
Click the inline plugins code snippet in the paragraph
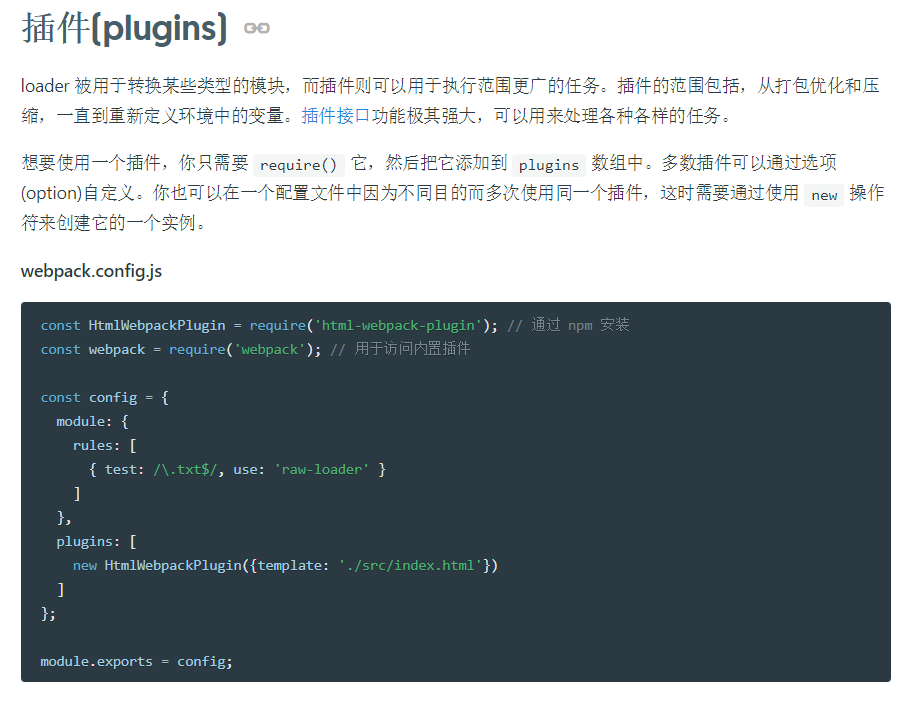point(549,165)
